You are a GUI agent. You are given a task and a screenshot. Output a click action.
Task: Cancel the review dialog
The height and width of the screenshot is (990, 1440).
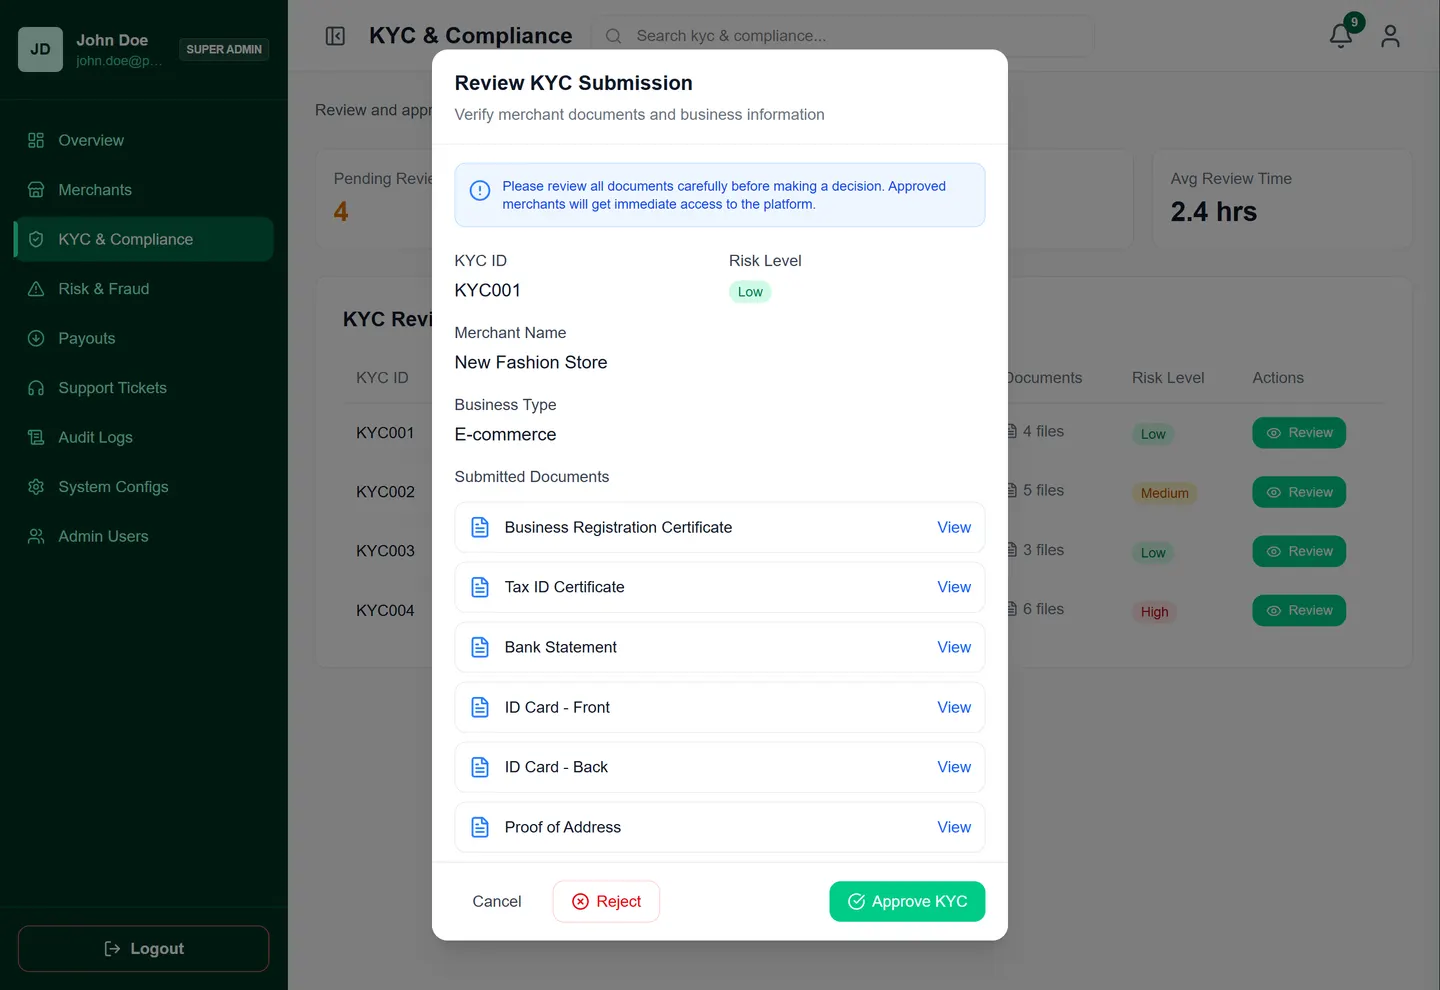[x=497, y=901]
